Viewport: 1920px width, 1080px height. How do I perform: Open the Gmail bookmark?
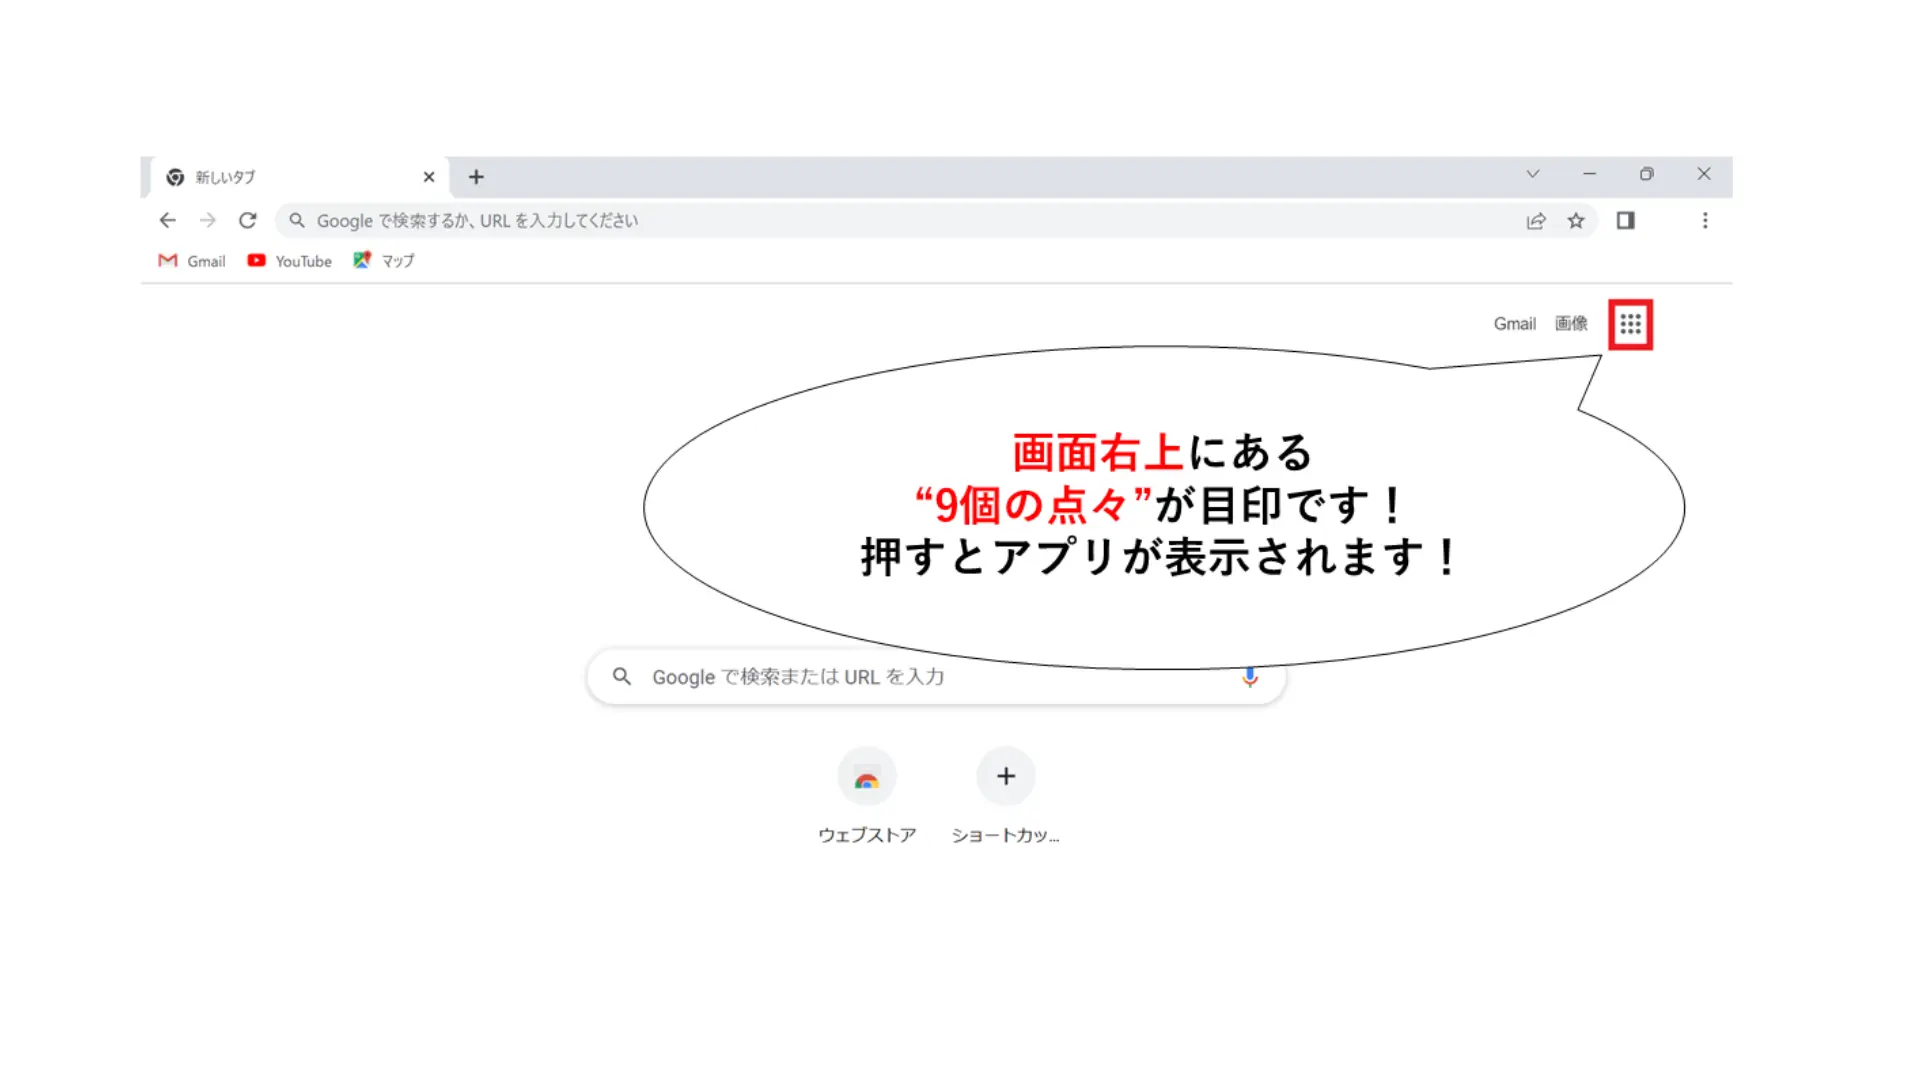coord(192,261)
